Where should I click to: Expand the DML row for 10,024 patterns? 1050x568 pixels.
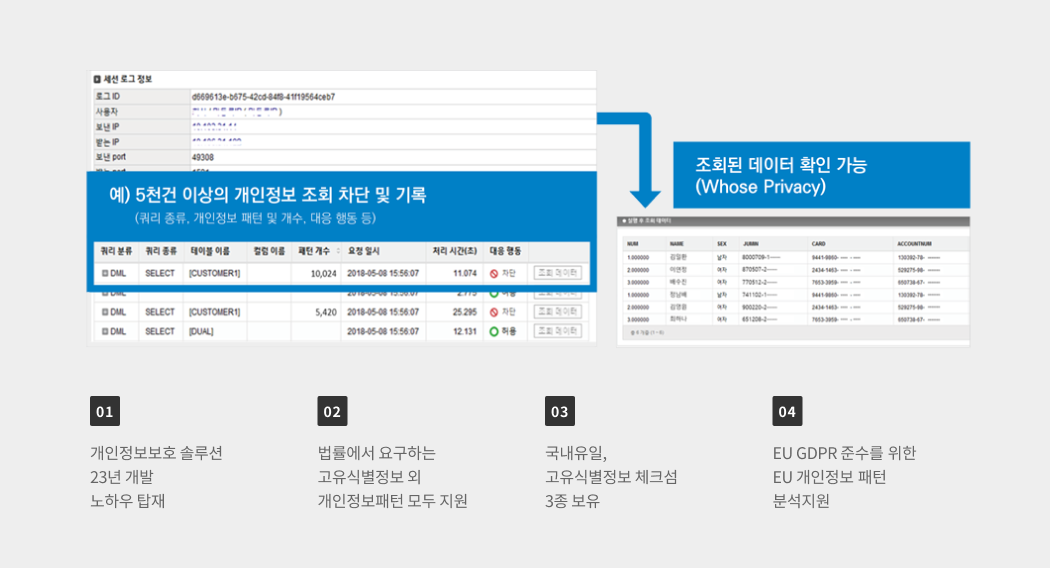coord(105,272)
